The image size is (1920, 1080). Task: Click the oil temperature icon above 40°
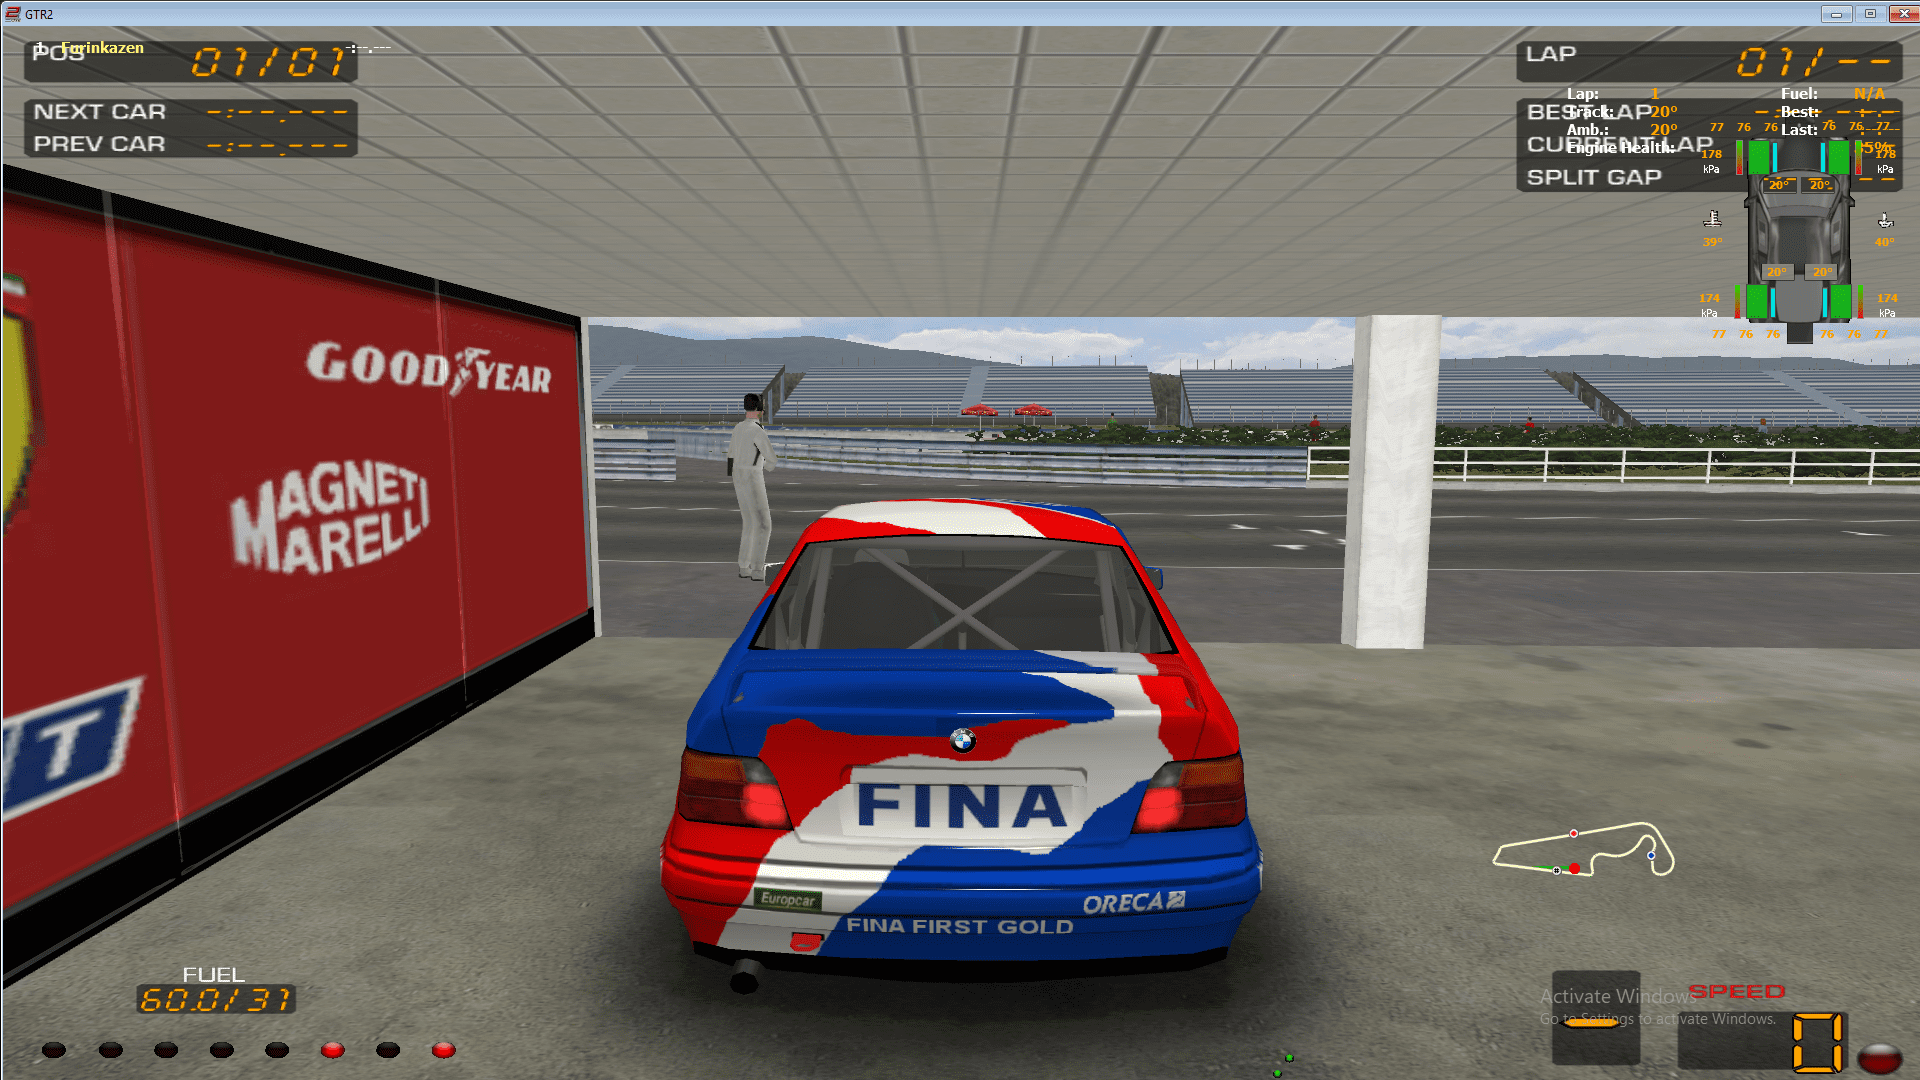(1885, 220)
